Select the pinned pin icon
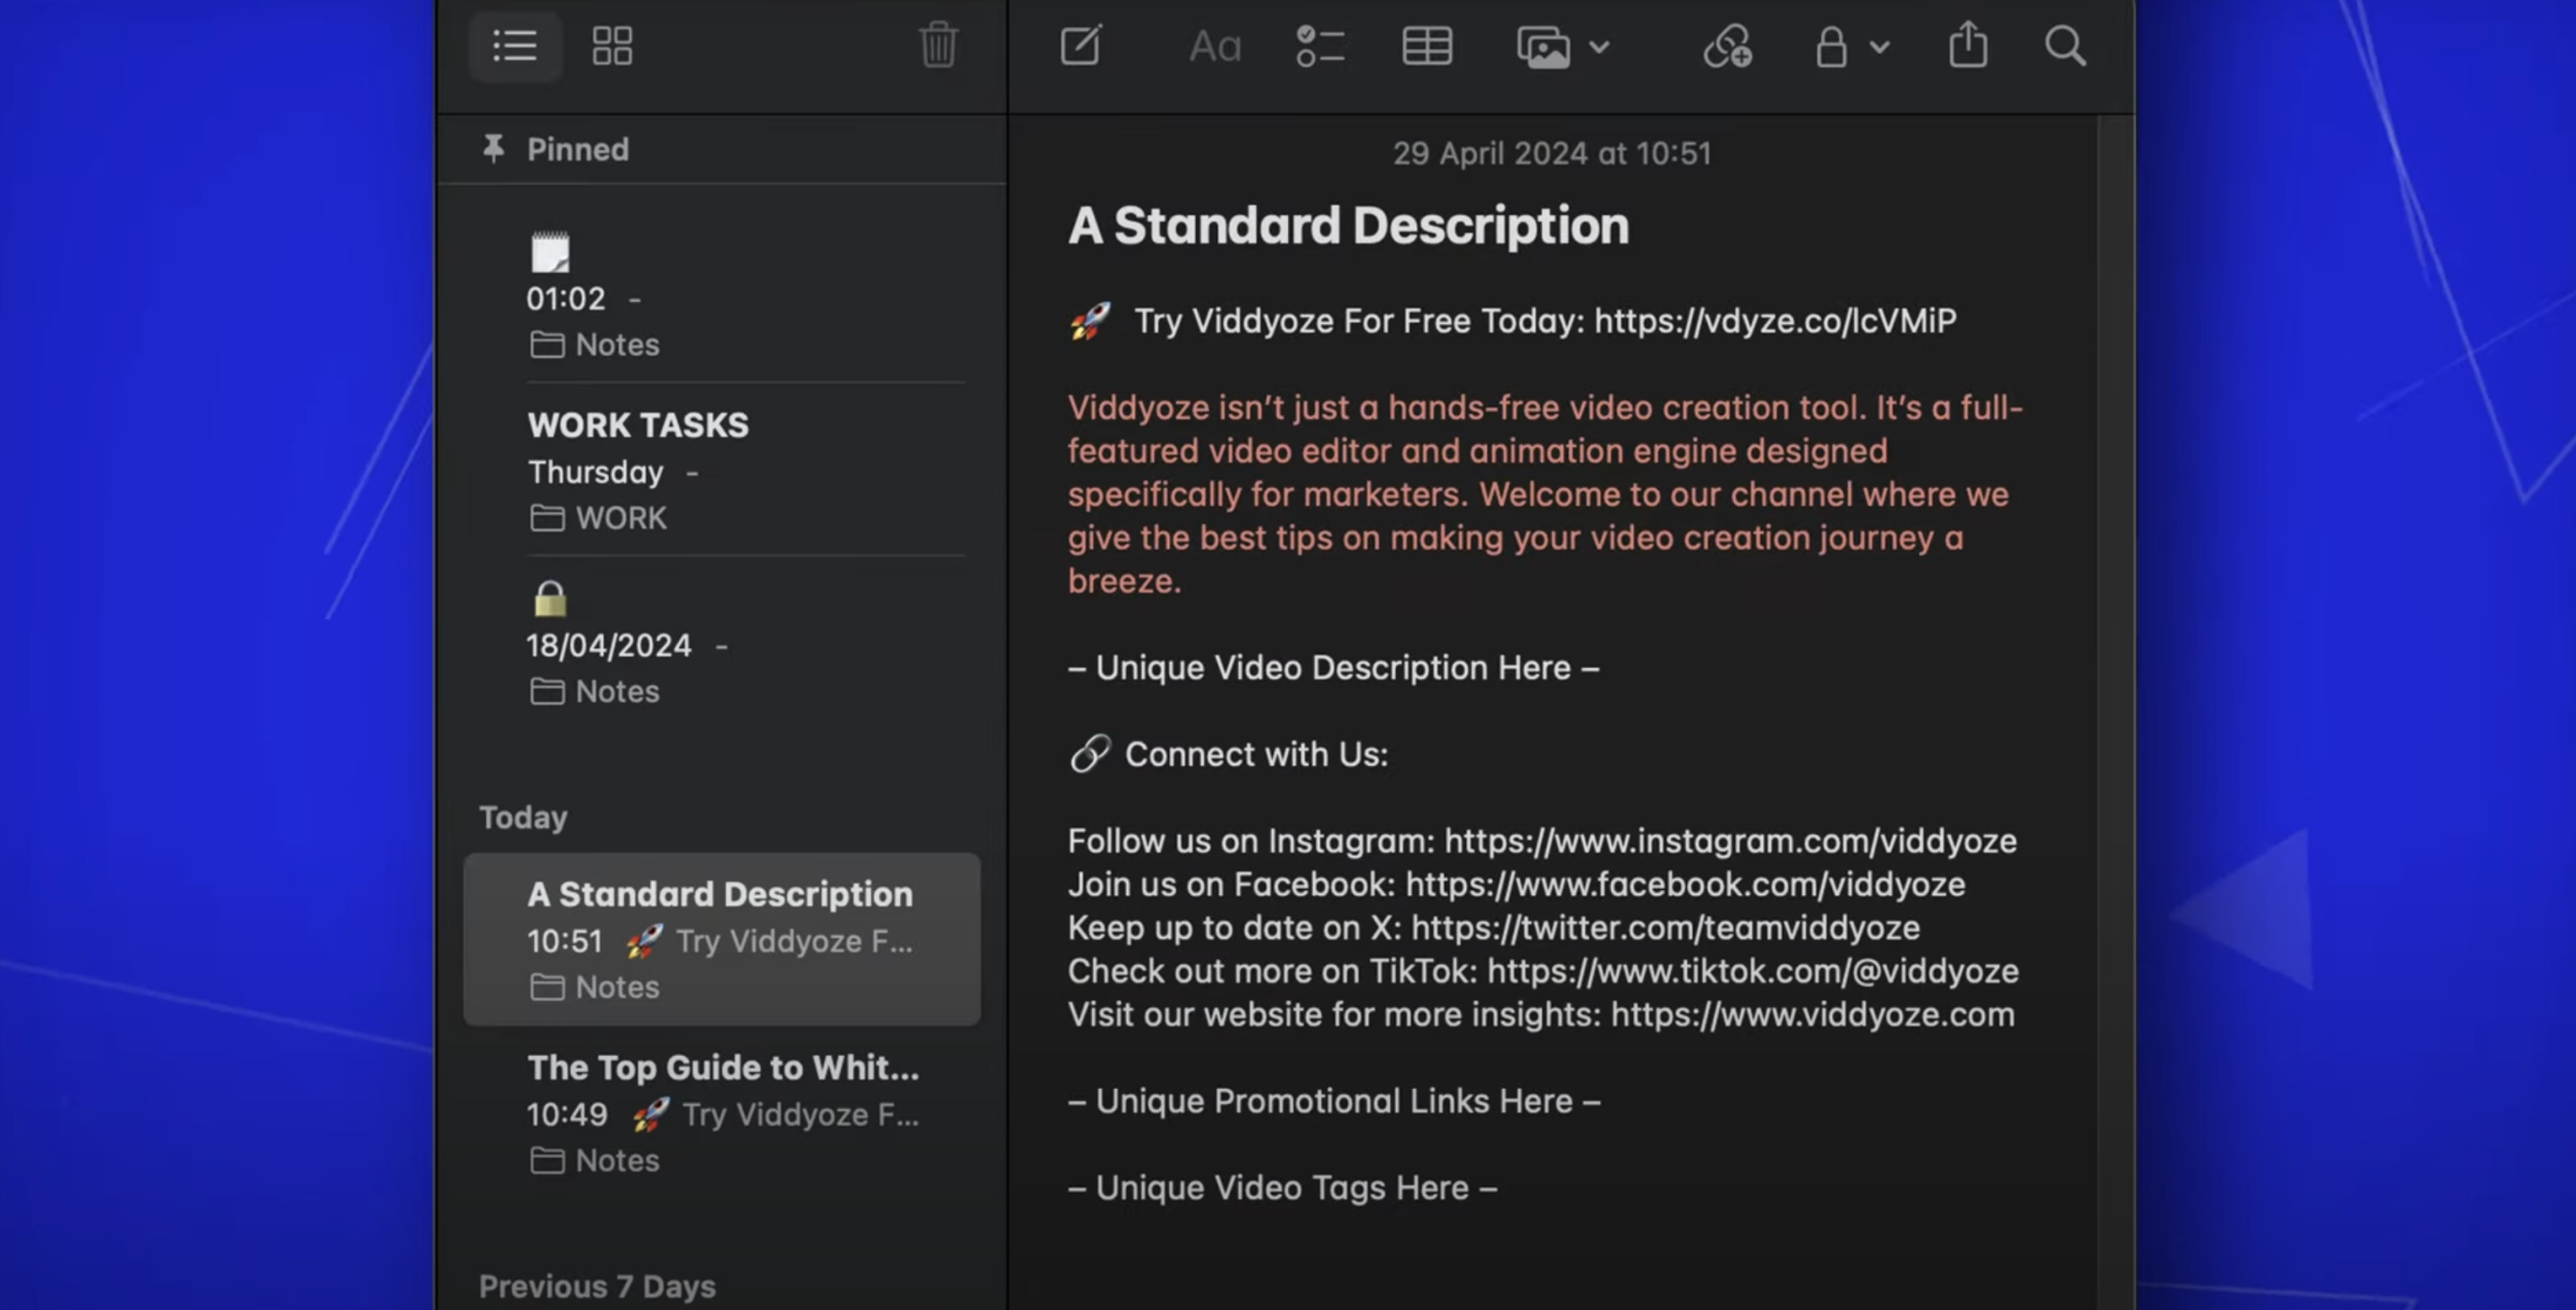Screen dimensions: 2576x1310 (493, 149)
